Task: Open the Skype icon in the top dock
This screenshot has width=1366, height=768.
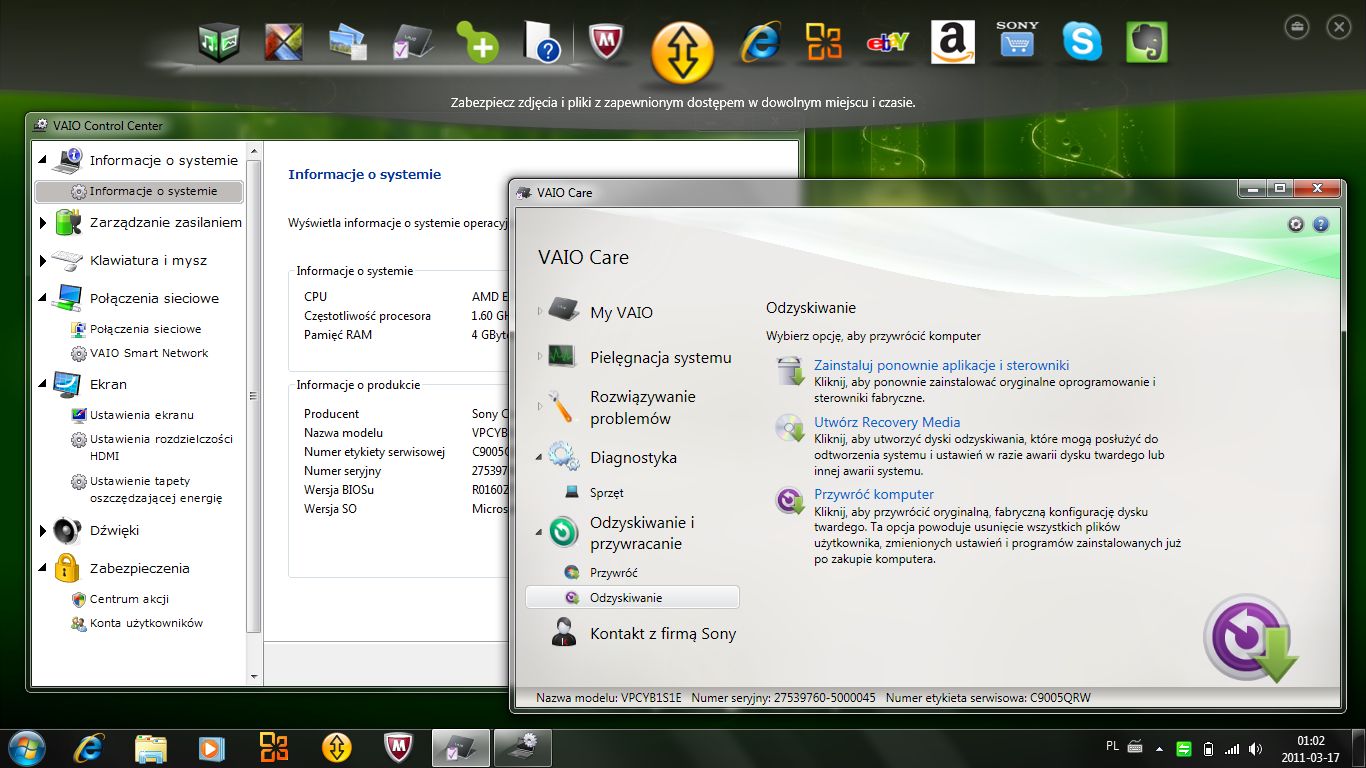Action: point(1082,42)
